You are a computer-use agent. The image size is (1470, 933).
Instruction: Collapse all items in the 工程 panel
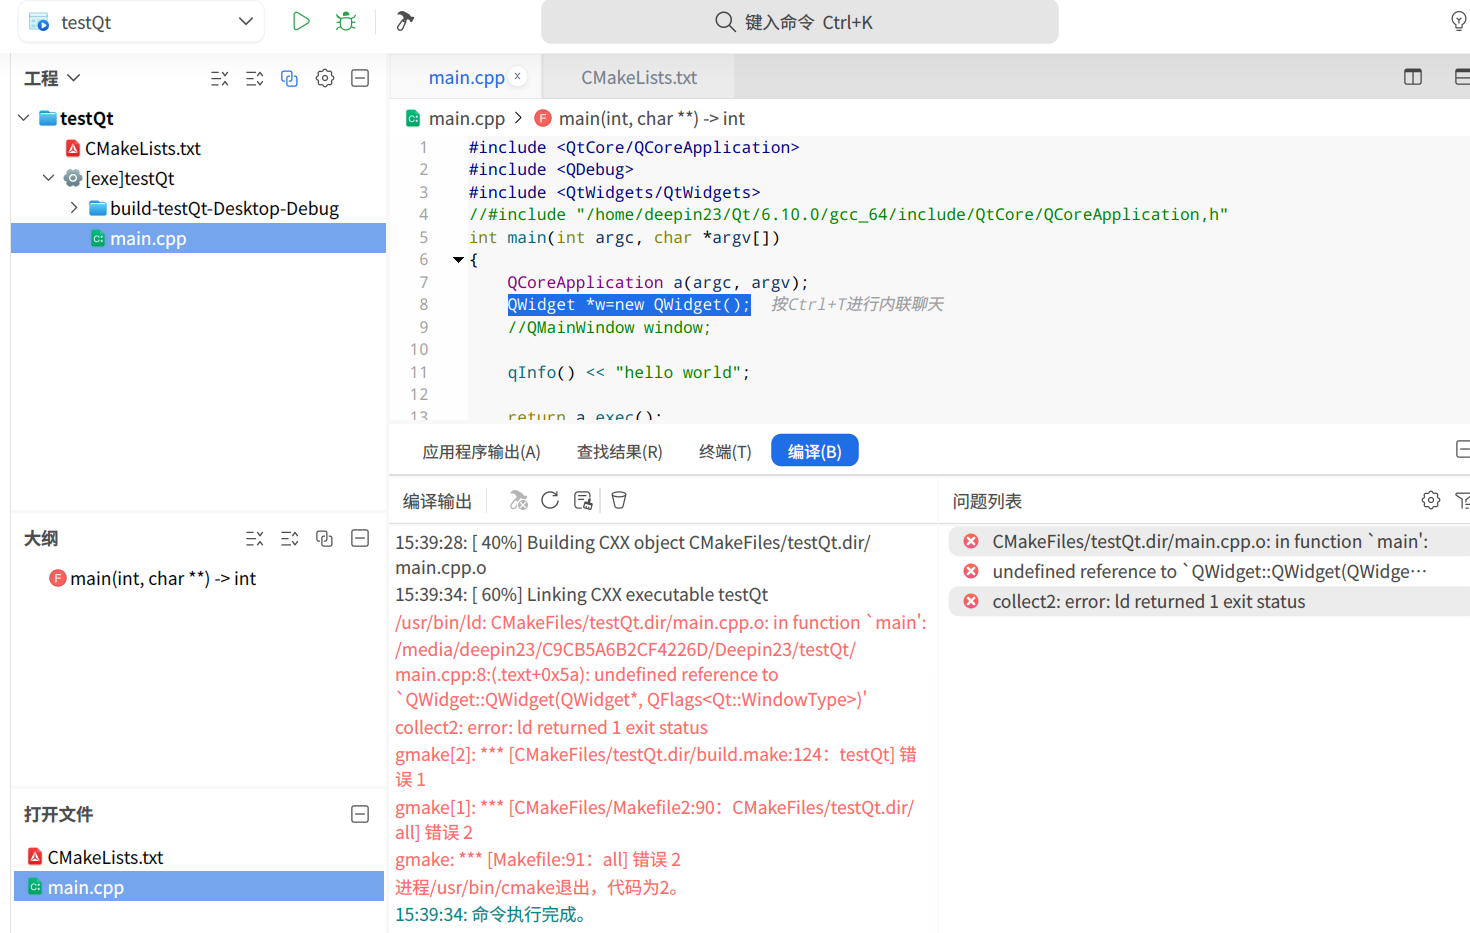tap(220, 78)
